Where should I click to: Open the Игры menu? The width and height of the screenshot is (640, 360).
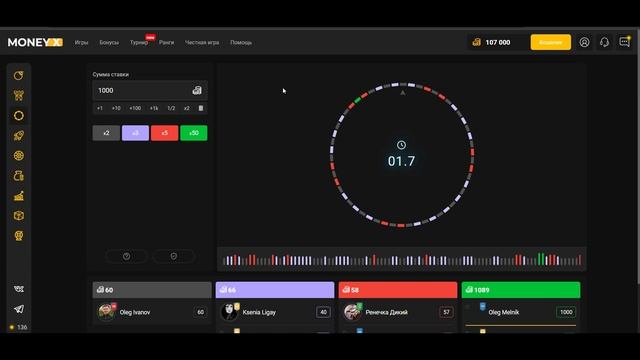81,42
